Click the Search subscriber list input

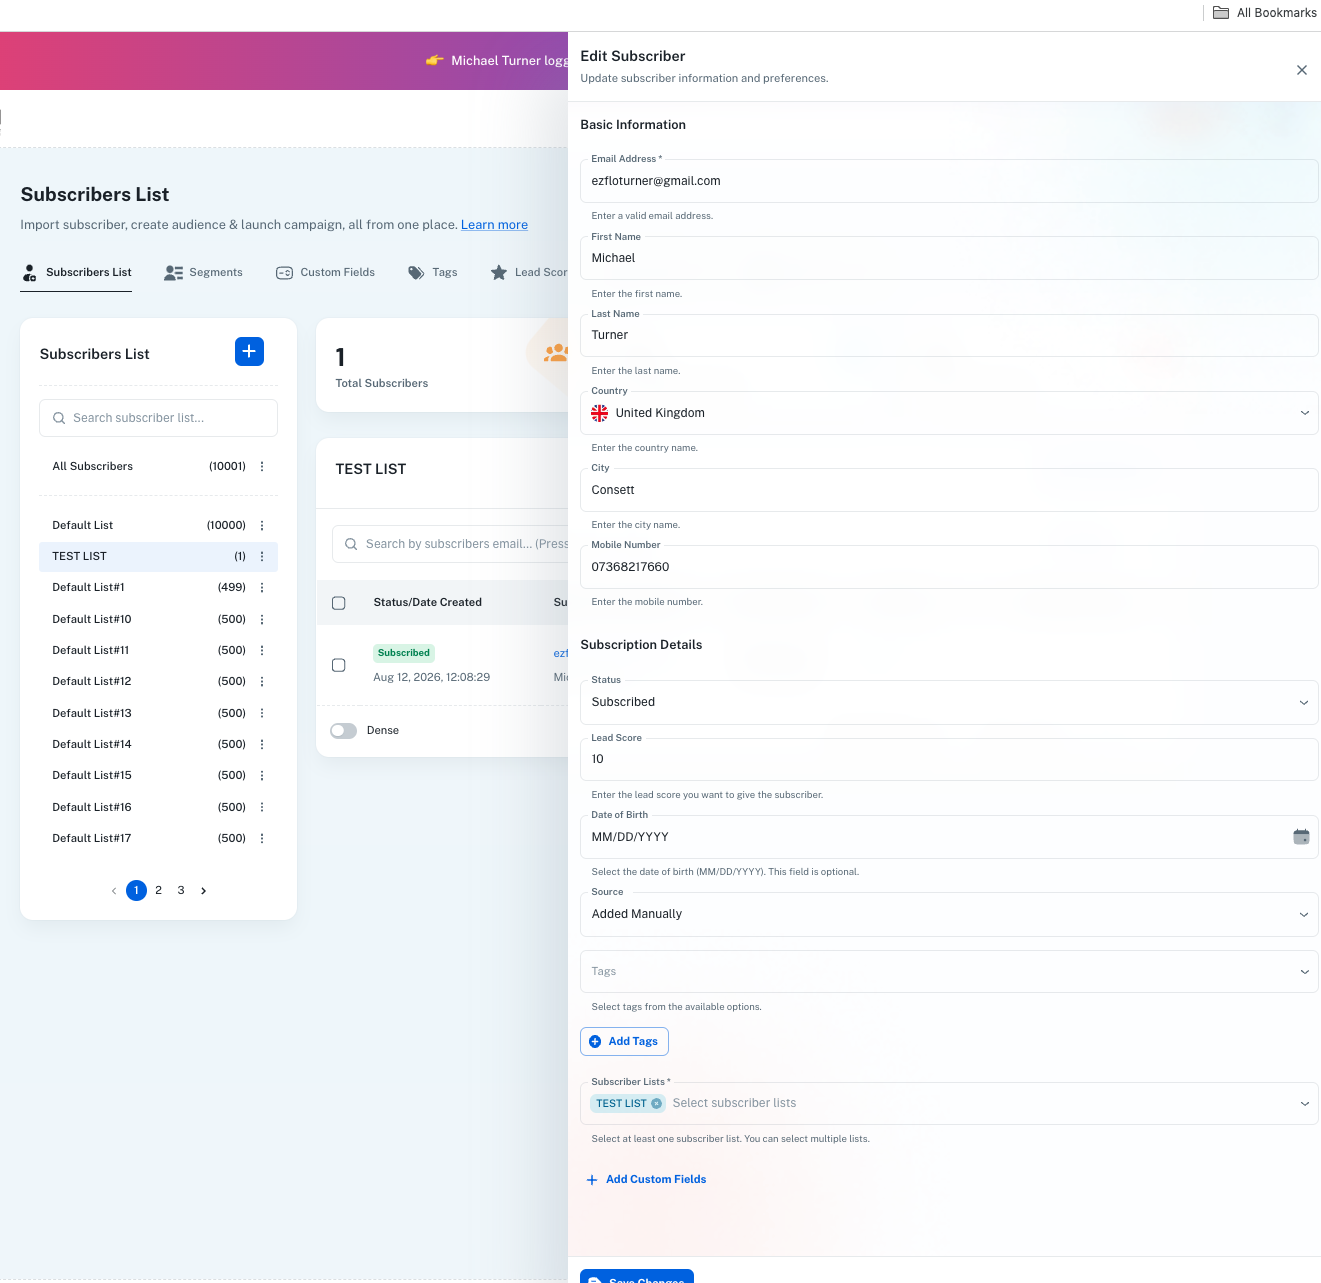coord(158,418)
